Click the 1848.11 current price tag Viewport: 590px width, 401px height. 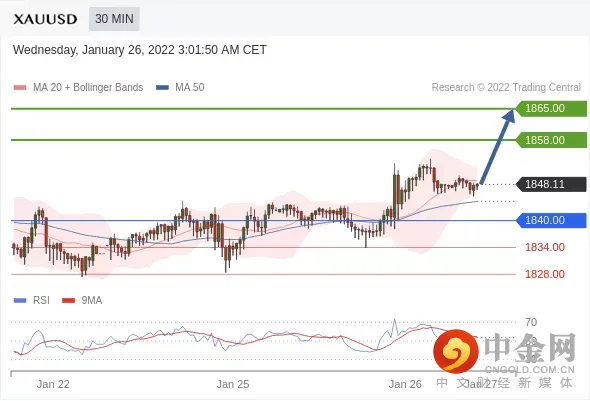(x=551, y=184)
